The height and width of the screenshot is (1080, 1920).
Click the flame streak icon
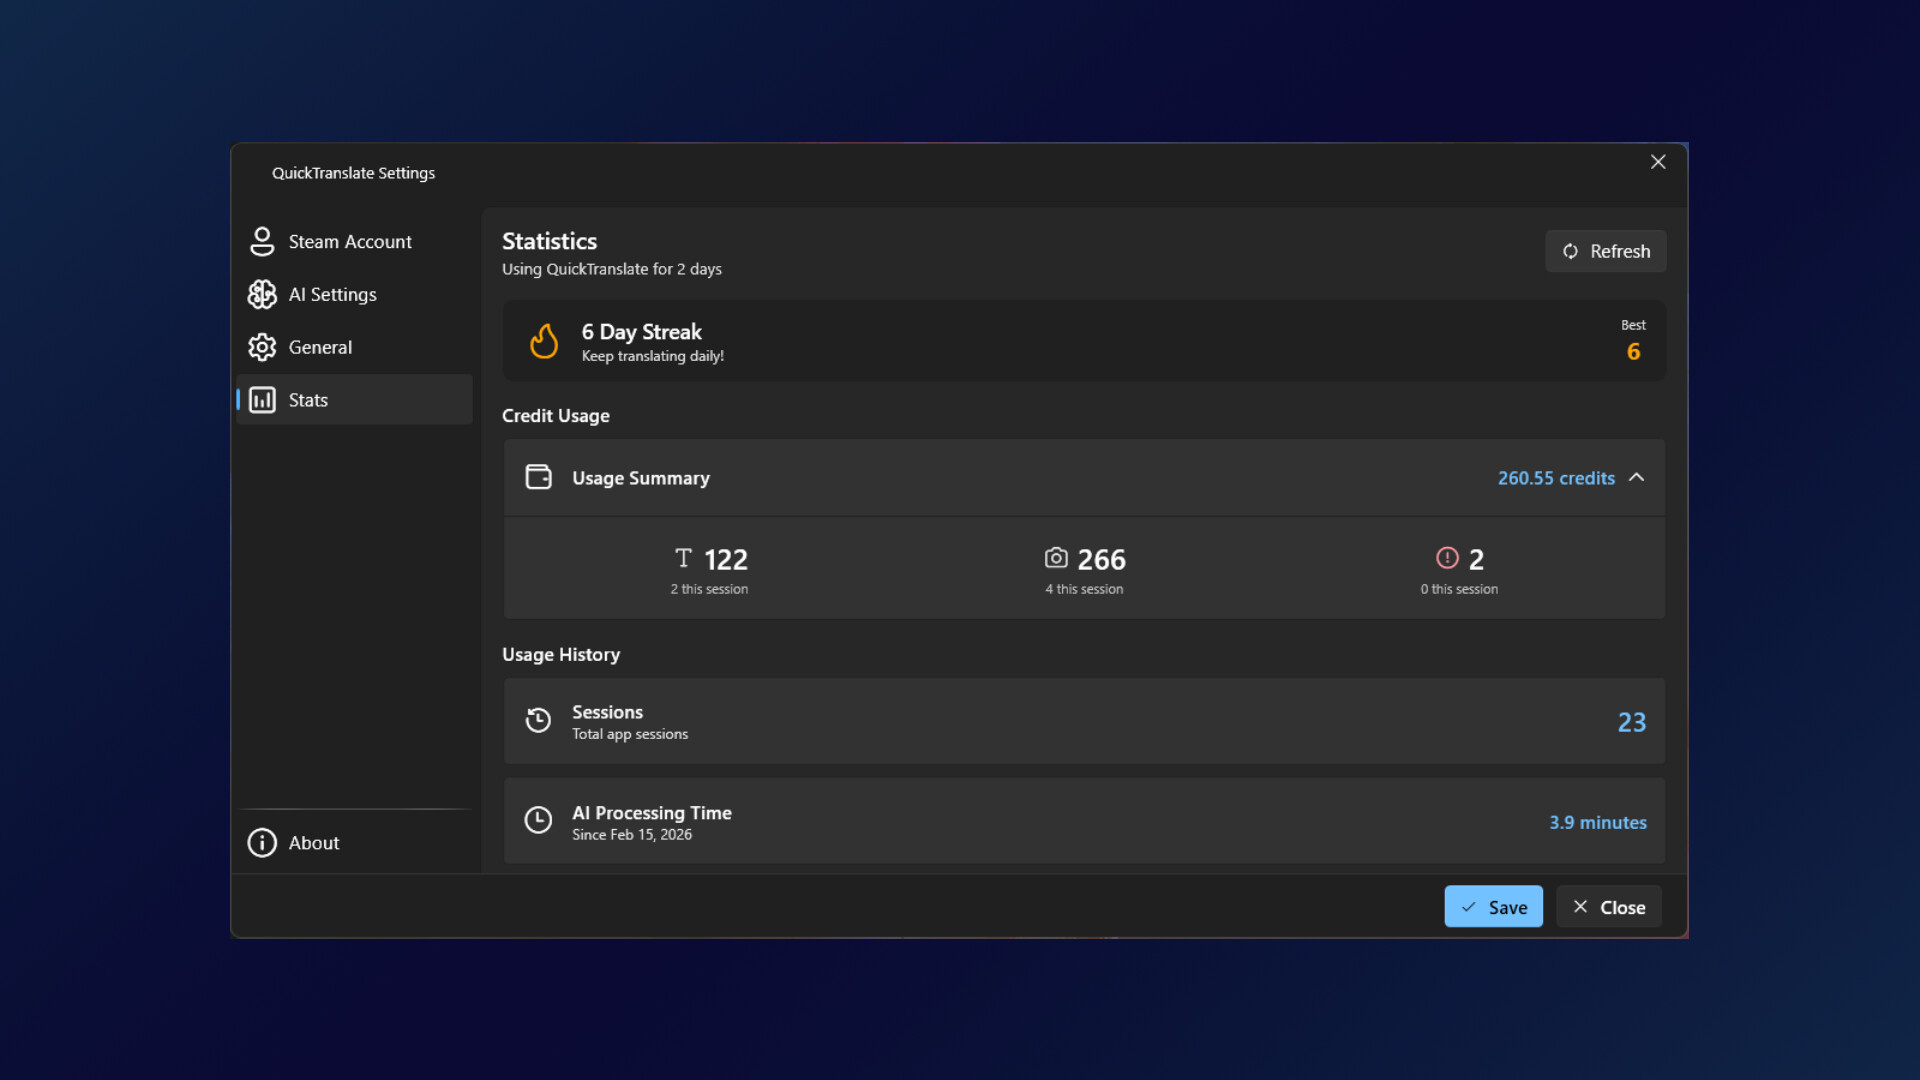pos(544,341)
